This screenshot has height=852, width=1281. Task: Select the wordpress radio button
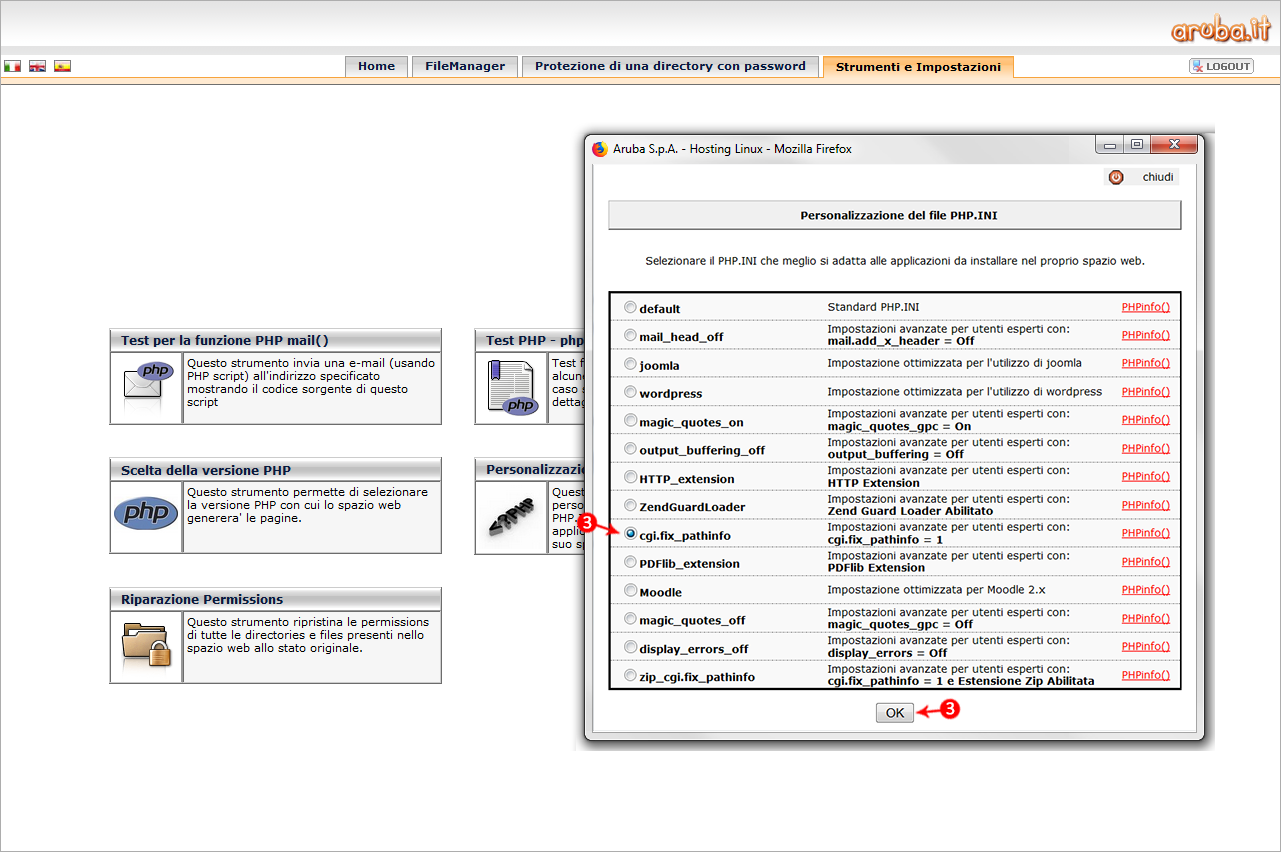pos(630,392)
